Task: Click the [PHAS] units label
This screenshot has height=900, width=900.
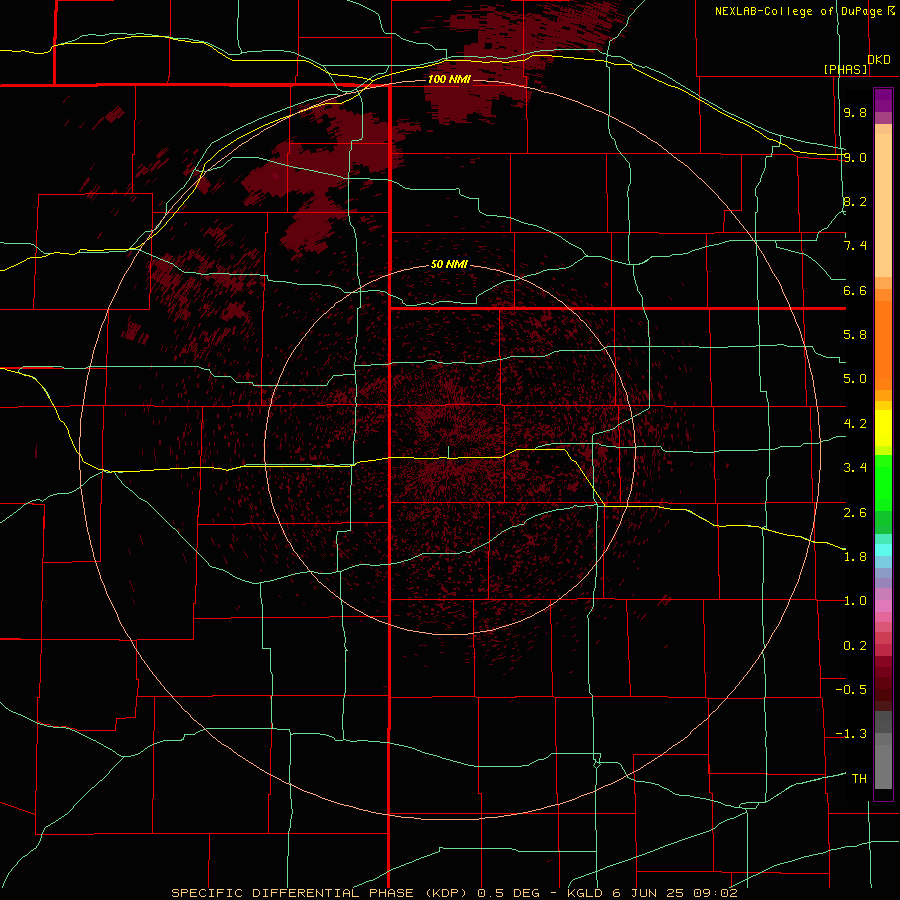Action: click(x=845, y=70)
